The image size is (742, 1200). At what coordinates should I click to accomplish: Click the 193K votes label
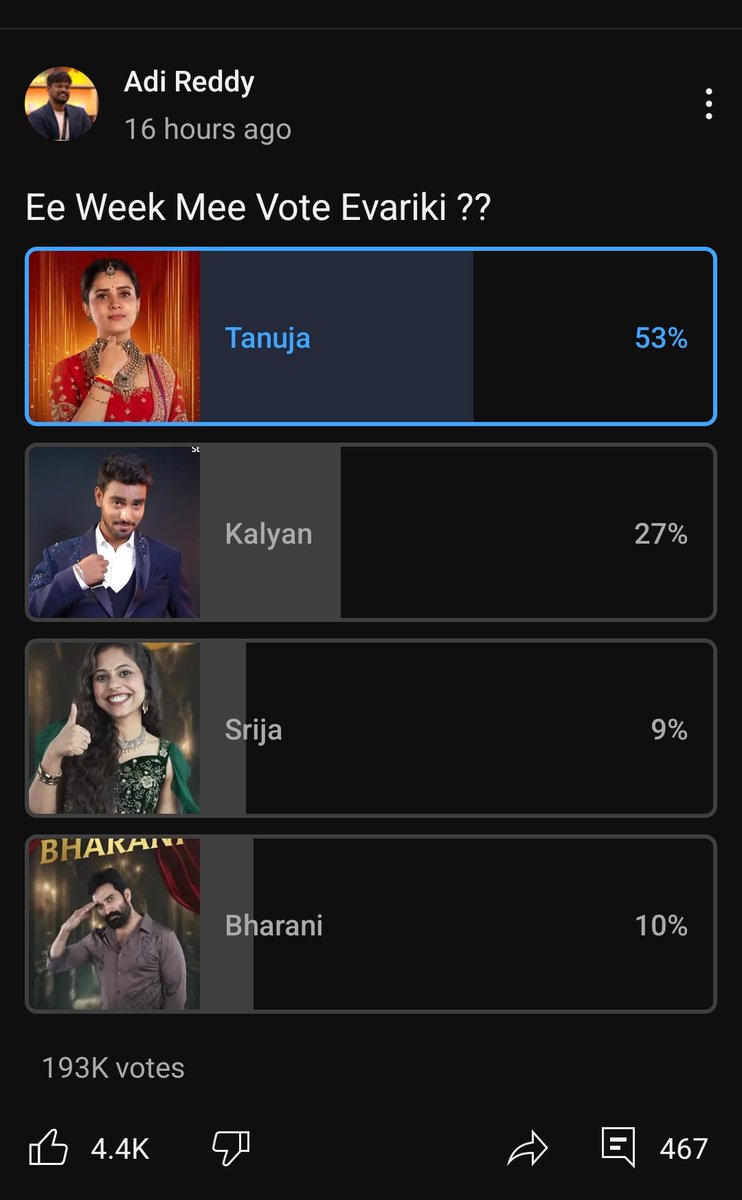point(113,1068)
